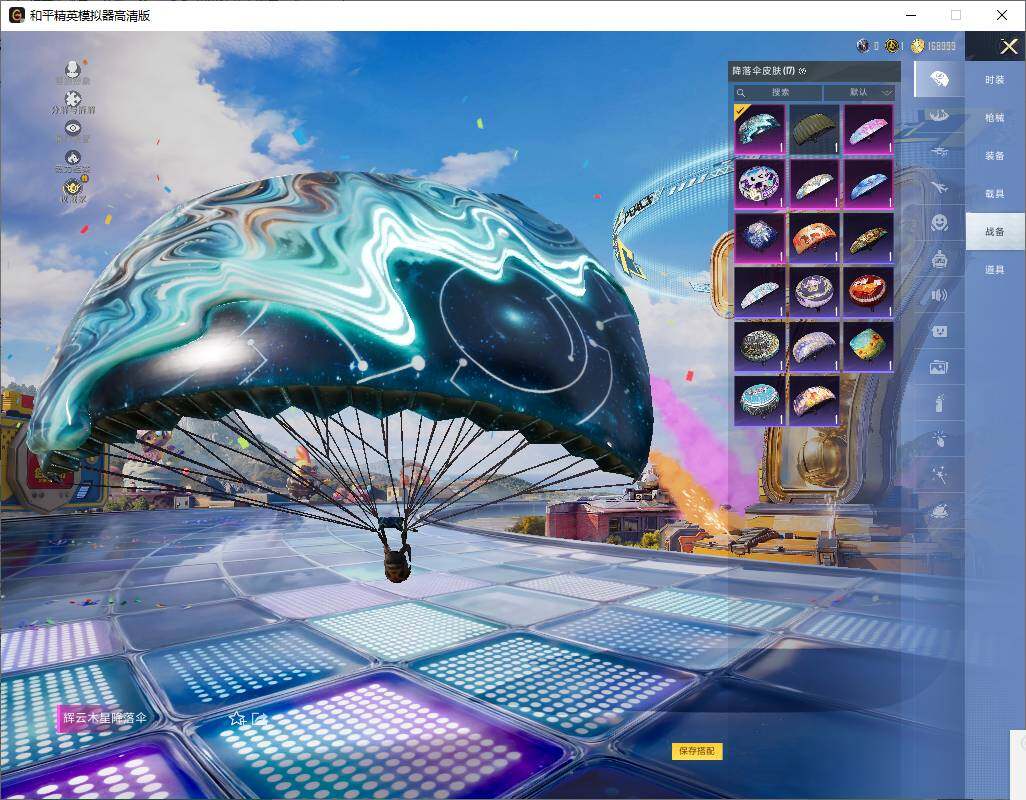
Task: Open the photo gallery category icon
Action: (x=940, y=367)
